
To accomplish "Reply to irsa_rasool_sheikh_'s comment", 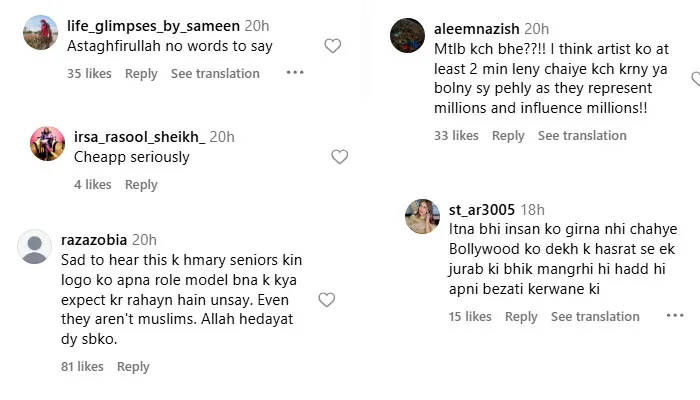I will point(141,184).
